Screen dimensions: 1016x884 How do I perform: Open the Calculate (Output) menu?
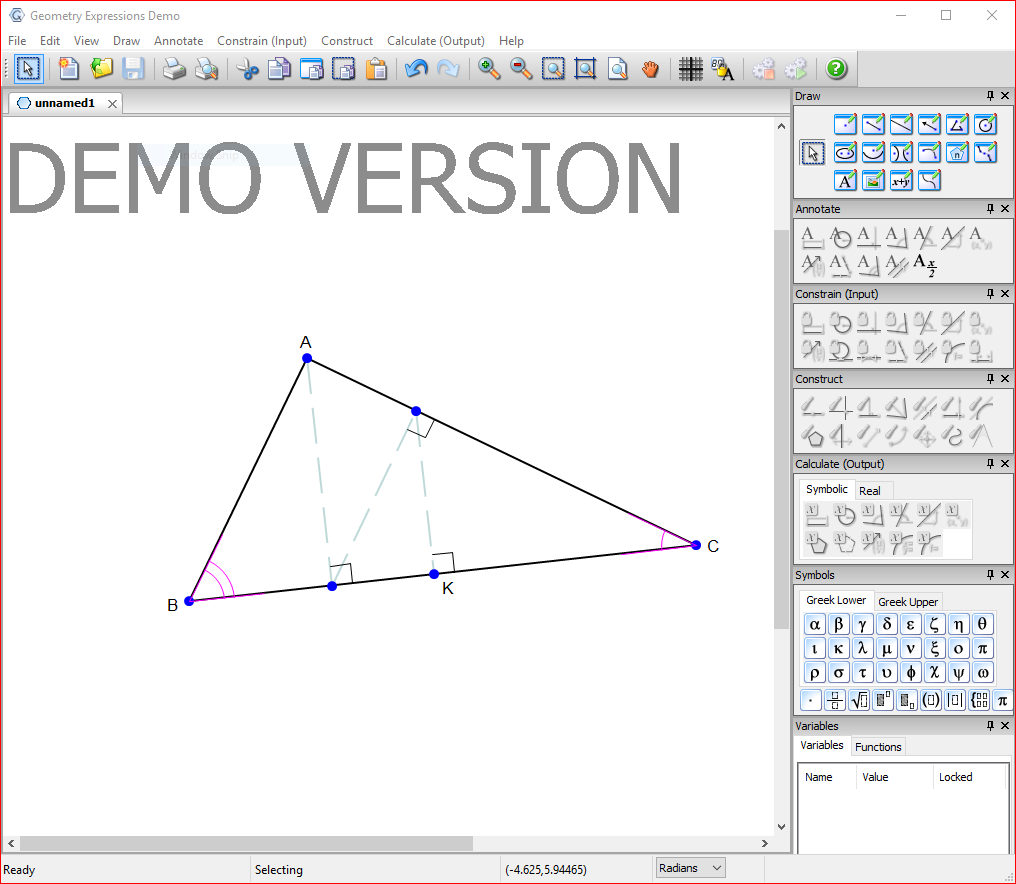436,41
